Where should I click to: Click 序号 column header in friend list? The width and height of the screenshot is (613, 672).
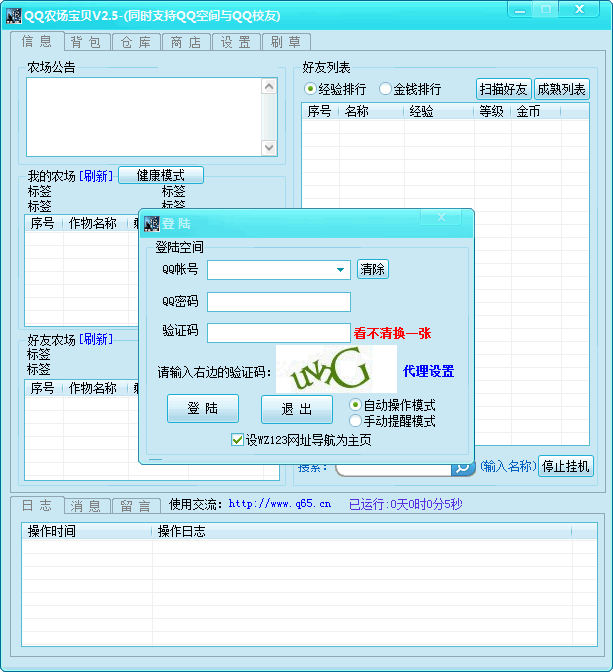[320, 111]
